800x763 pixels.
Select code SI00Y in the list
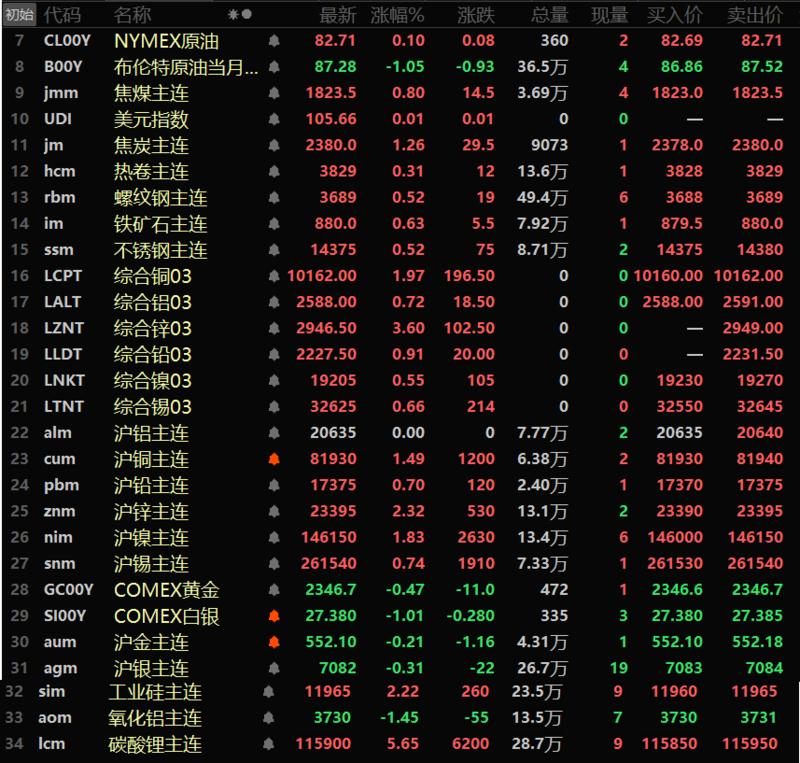pos(65,616)
